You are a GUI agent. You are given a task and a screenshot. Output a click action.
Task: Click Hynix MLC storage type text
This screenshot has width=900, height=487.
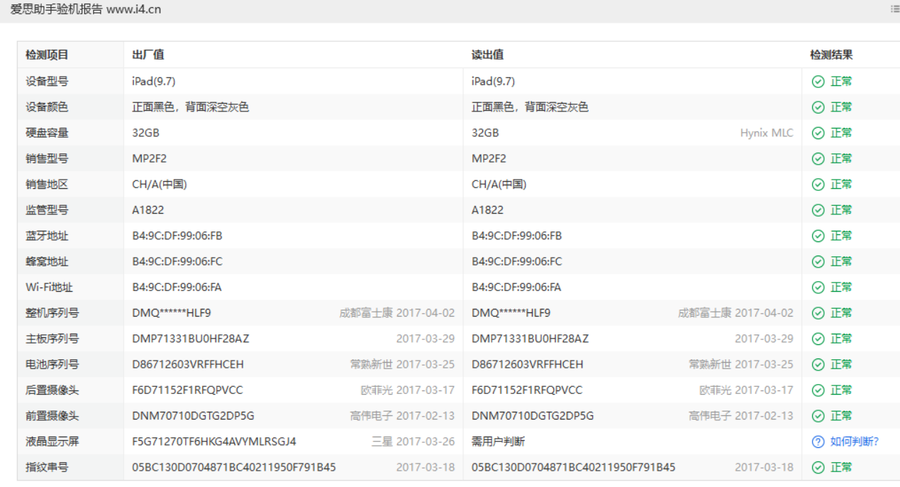[766, 133]
